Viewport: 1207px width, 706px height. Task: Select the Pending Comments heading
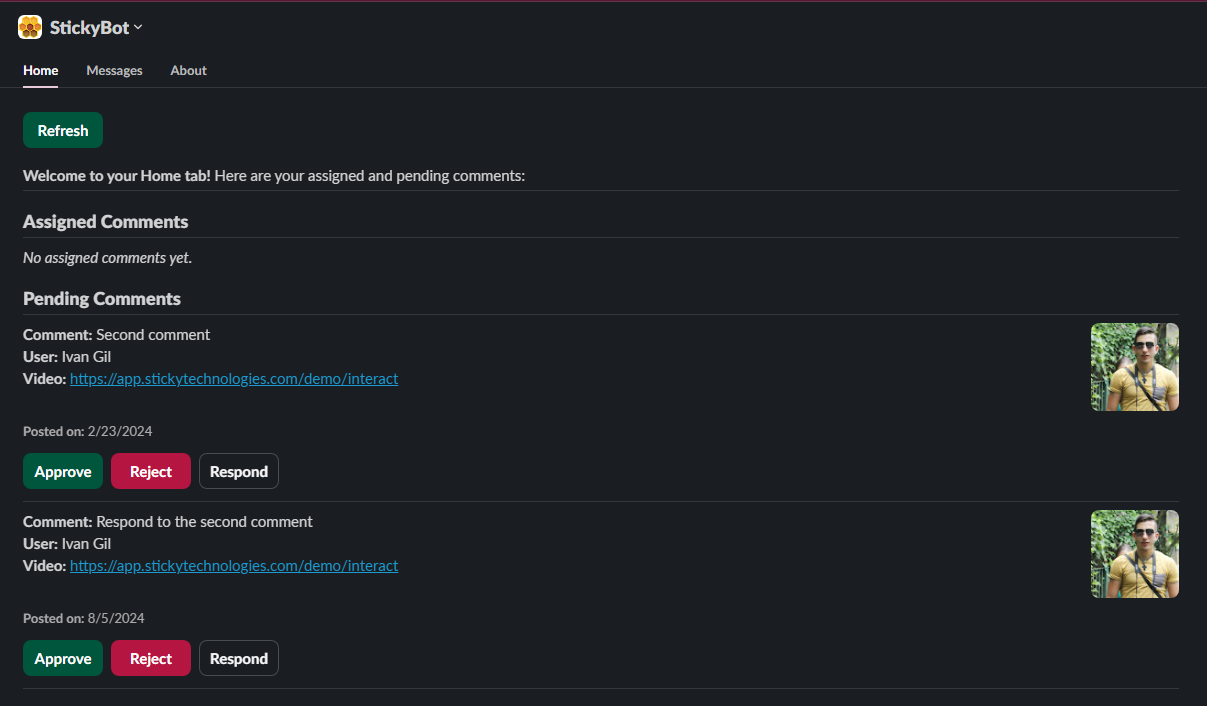click(x=102, y=299)
